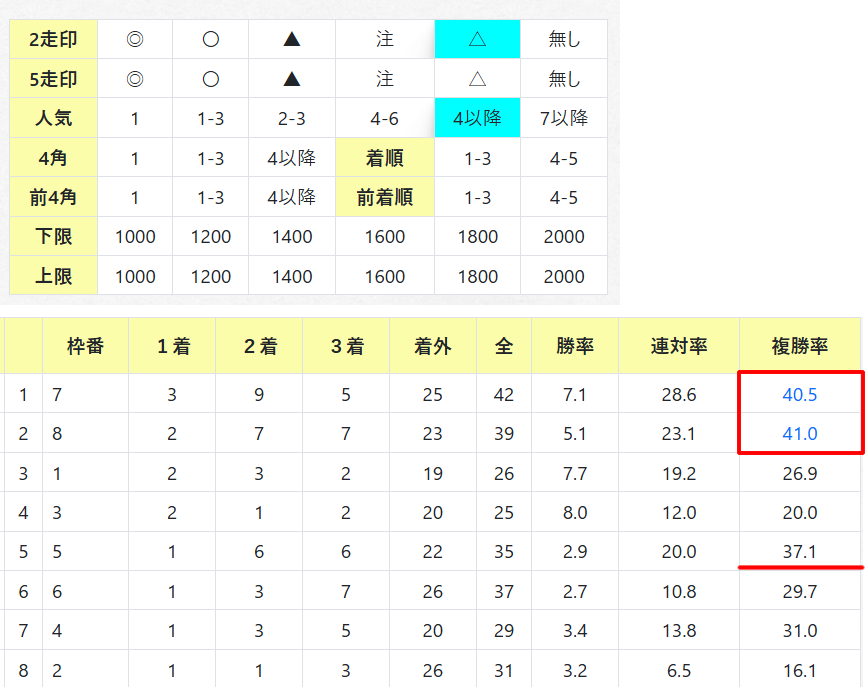The image size is (865, 687).
Task: Click the 28.6 連対率 cell
Action: click(x=679, y=395)
